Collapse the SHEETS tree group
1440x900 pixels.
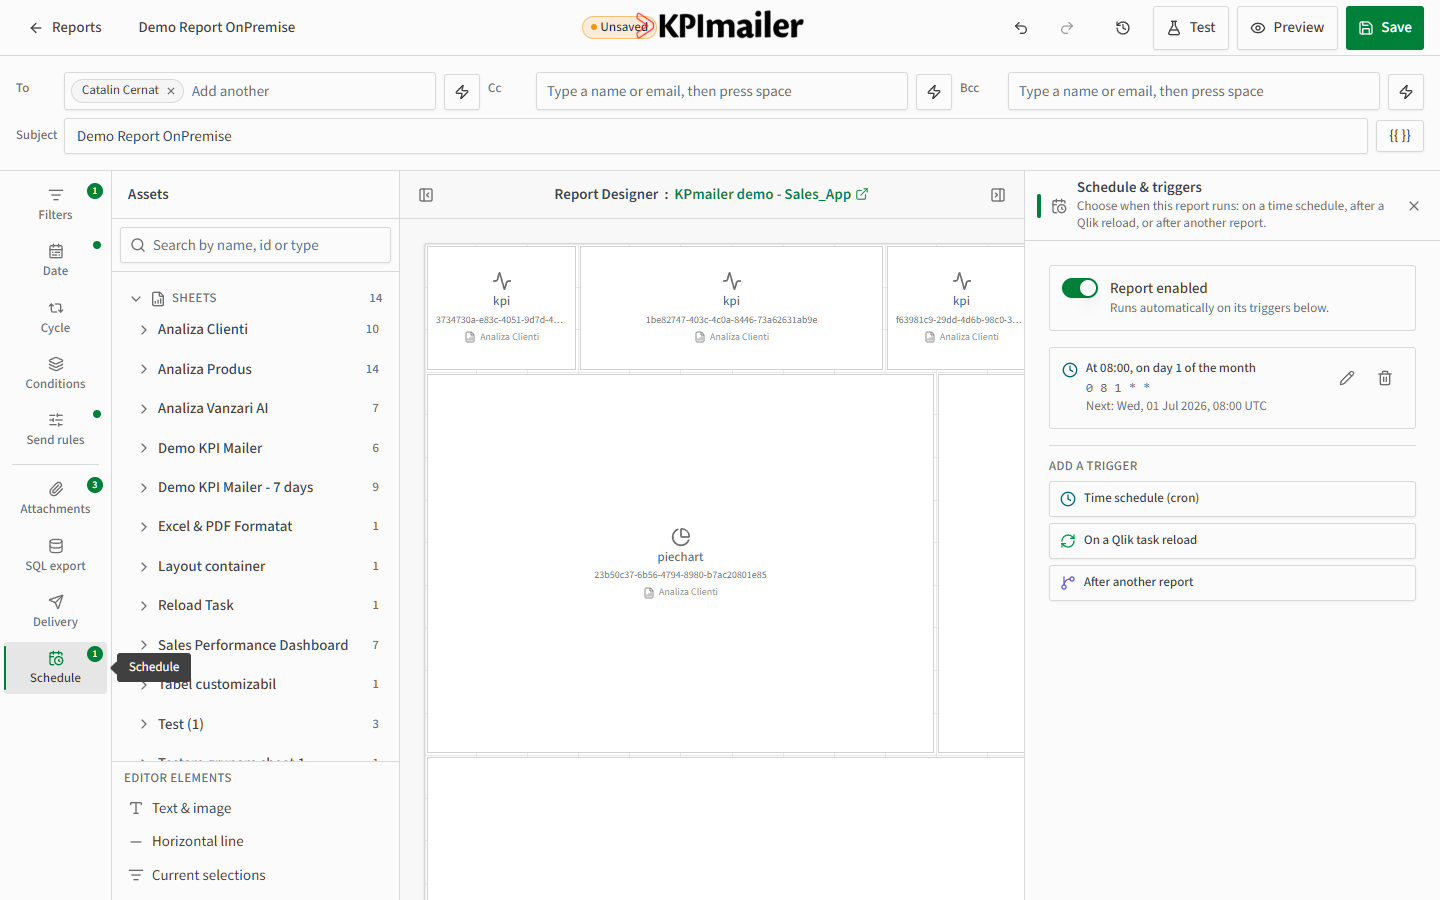click(x=136, y=298)
